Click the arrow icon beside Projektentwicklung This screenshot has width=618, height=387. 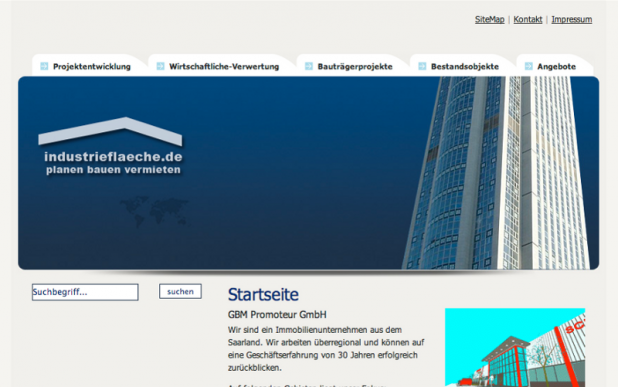tap(44, 66)
